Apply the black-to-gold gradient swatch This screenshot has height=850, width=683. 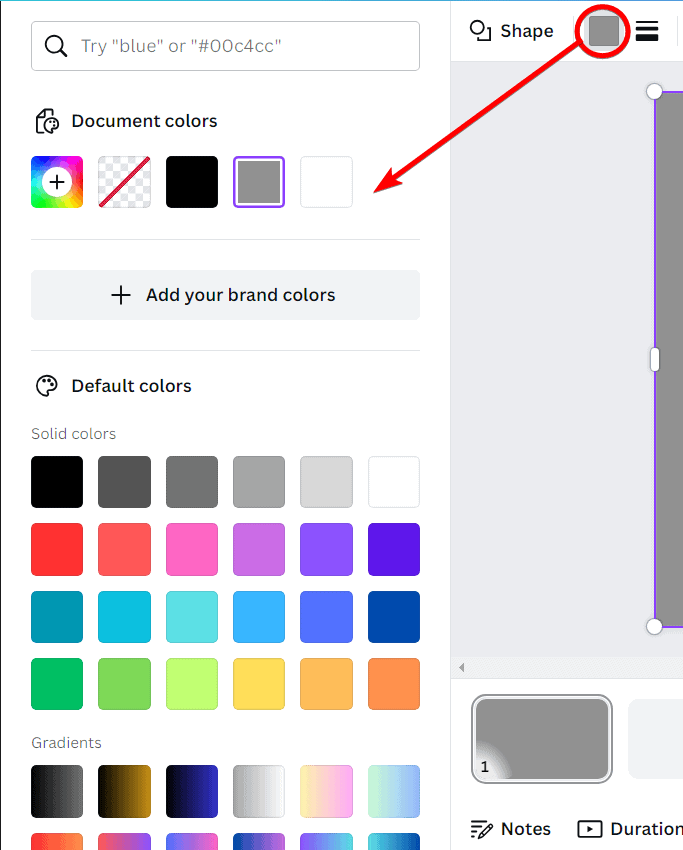click(x=124, y=791)
